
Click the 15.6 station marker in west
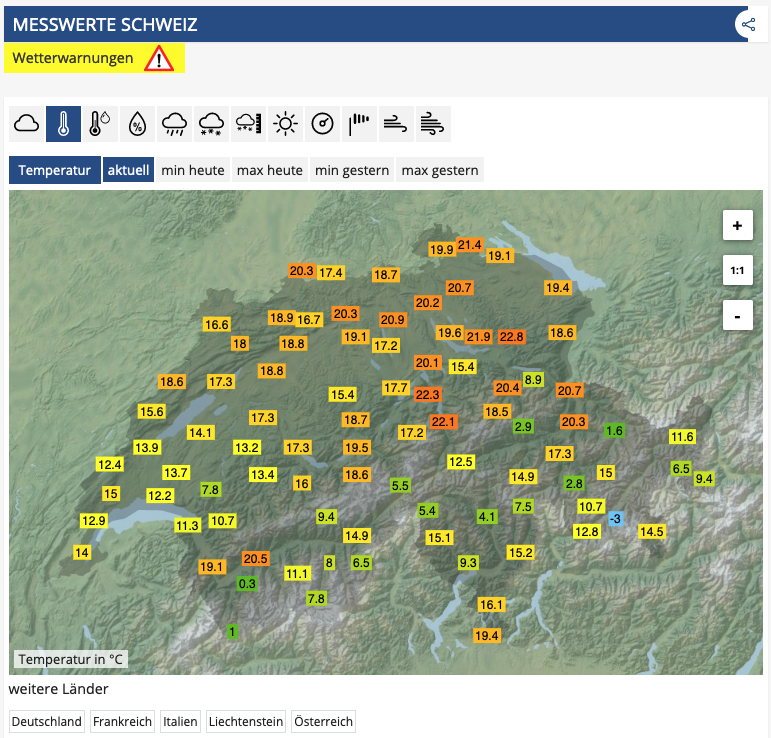click(151, 412)
